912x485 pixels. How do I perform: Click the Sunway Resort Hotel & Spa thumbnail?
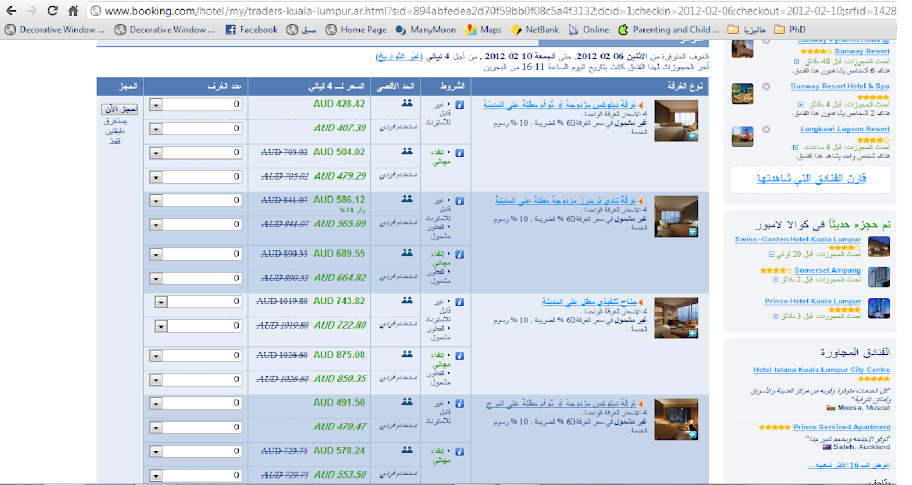742,94
